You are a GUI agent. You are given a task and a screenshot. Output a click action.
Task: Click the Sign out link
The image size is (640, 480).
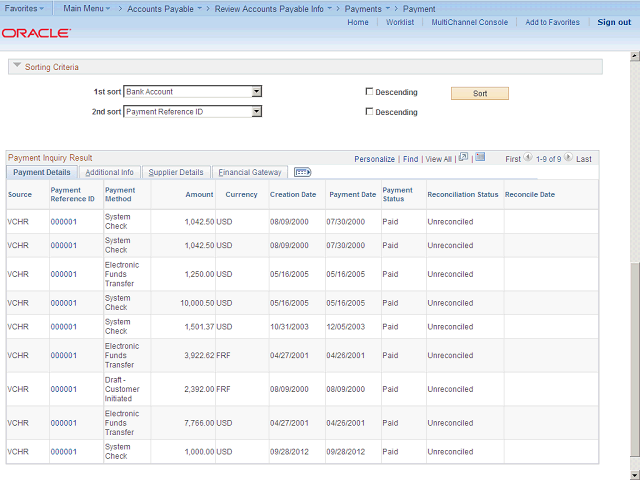[x=614, y=22]
